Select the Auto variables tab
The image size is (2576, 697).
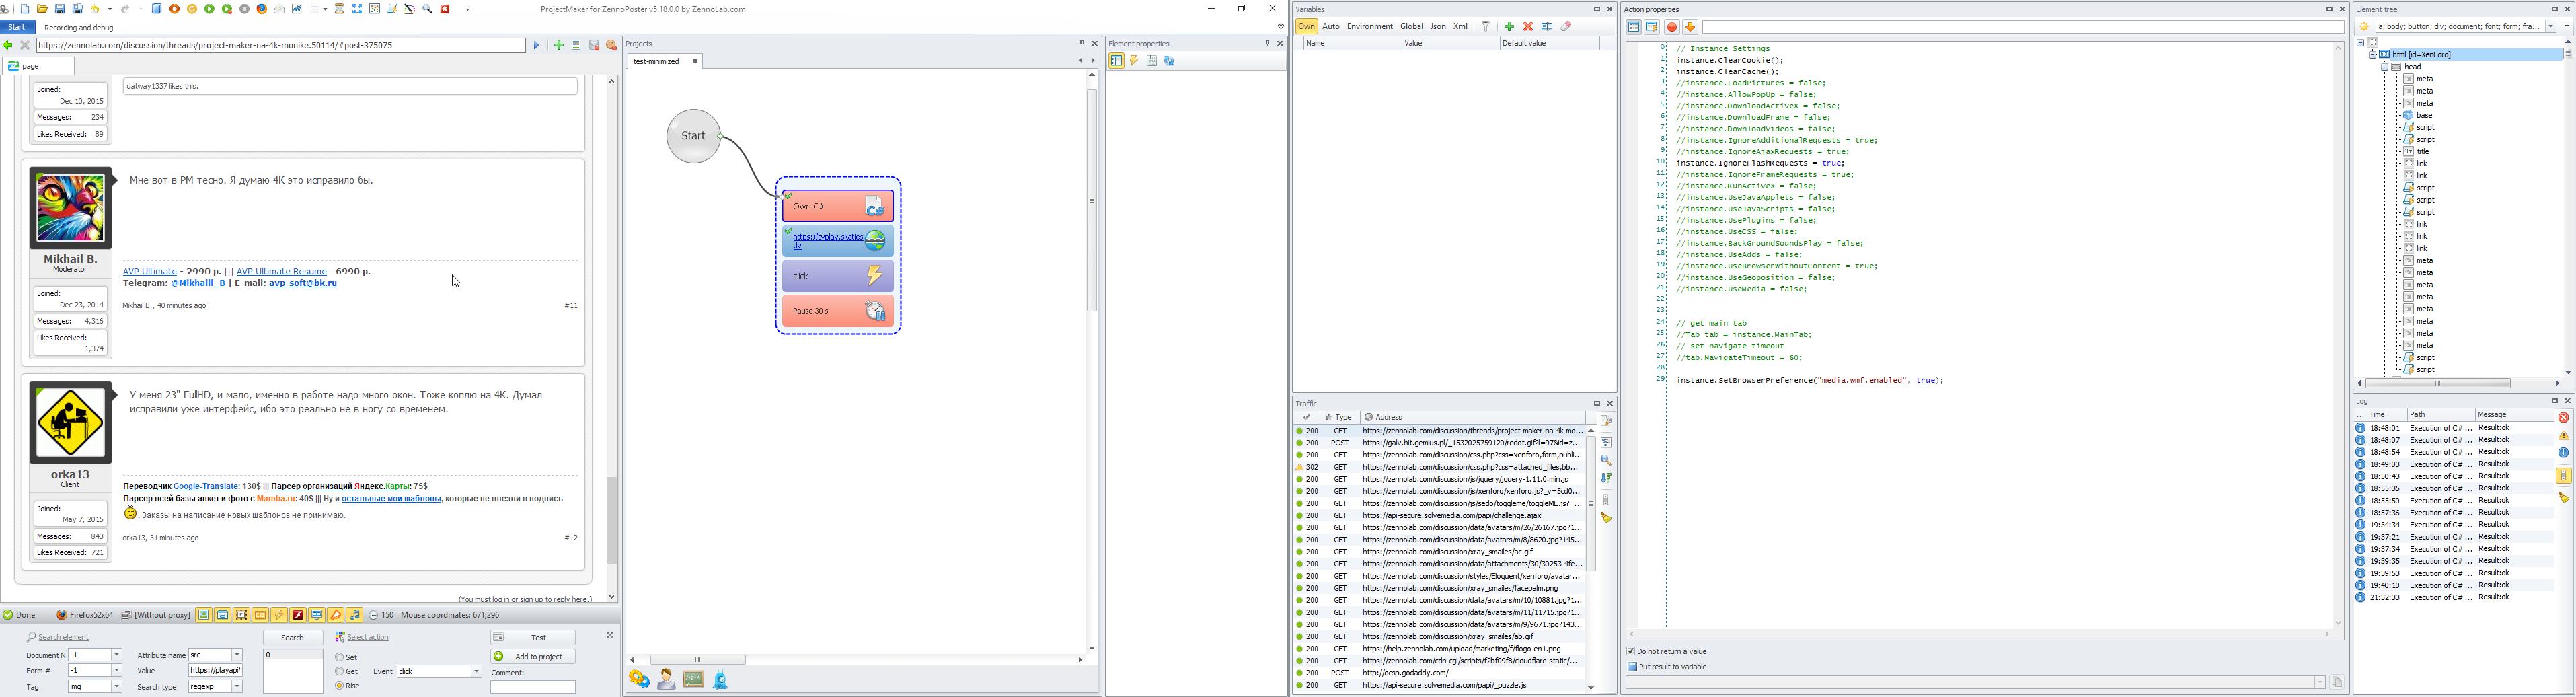(x=1331, y=26)
